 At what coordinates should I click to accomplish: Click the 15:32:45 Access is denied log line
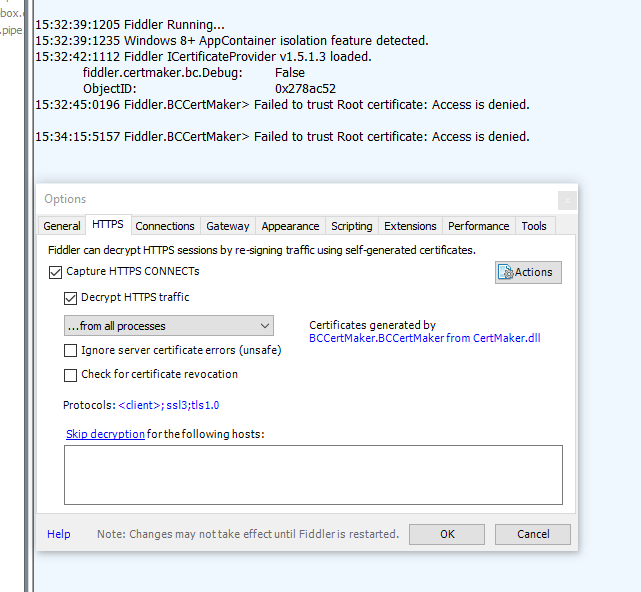pyautogui.click(x=282, y=105)
